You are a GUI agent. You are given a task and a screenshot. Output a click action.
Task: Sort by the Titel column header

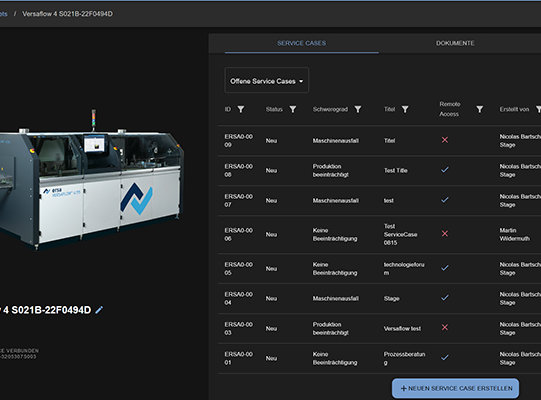pos(390,109)
